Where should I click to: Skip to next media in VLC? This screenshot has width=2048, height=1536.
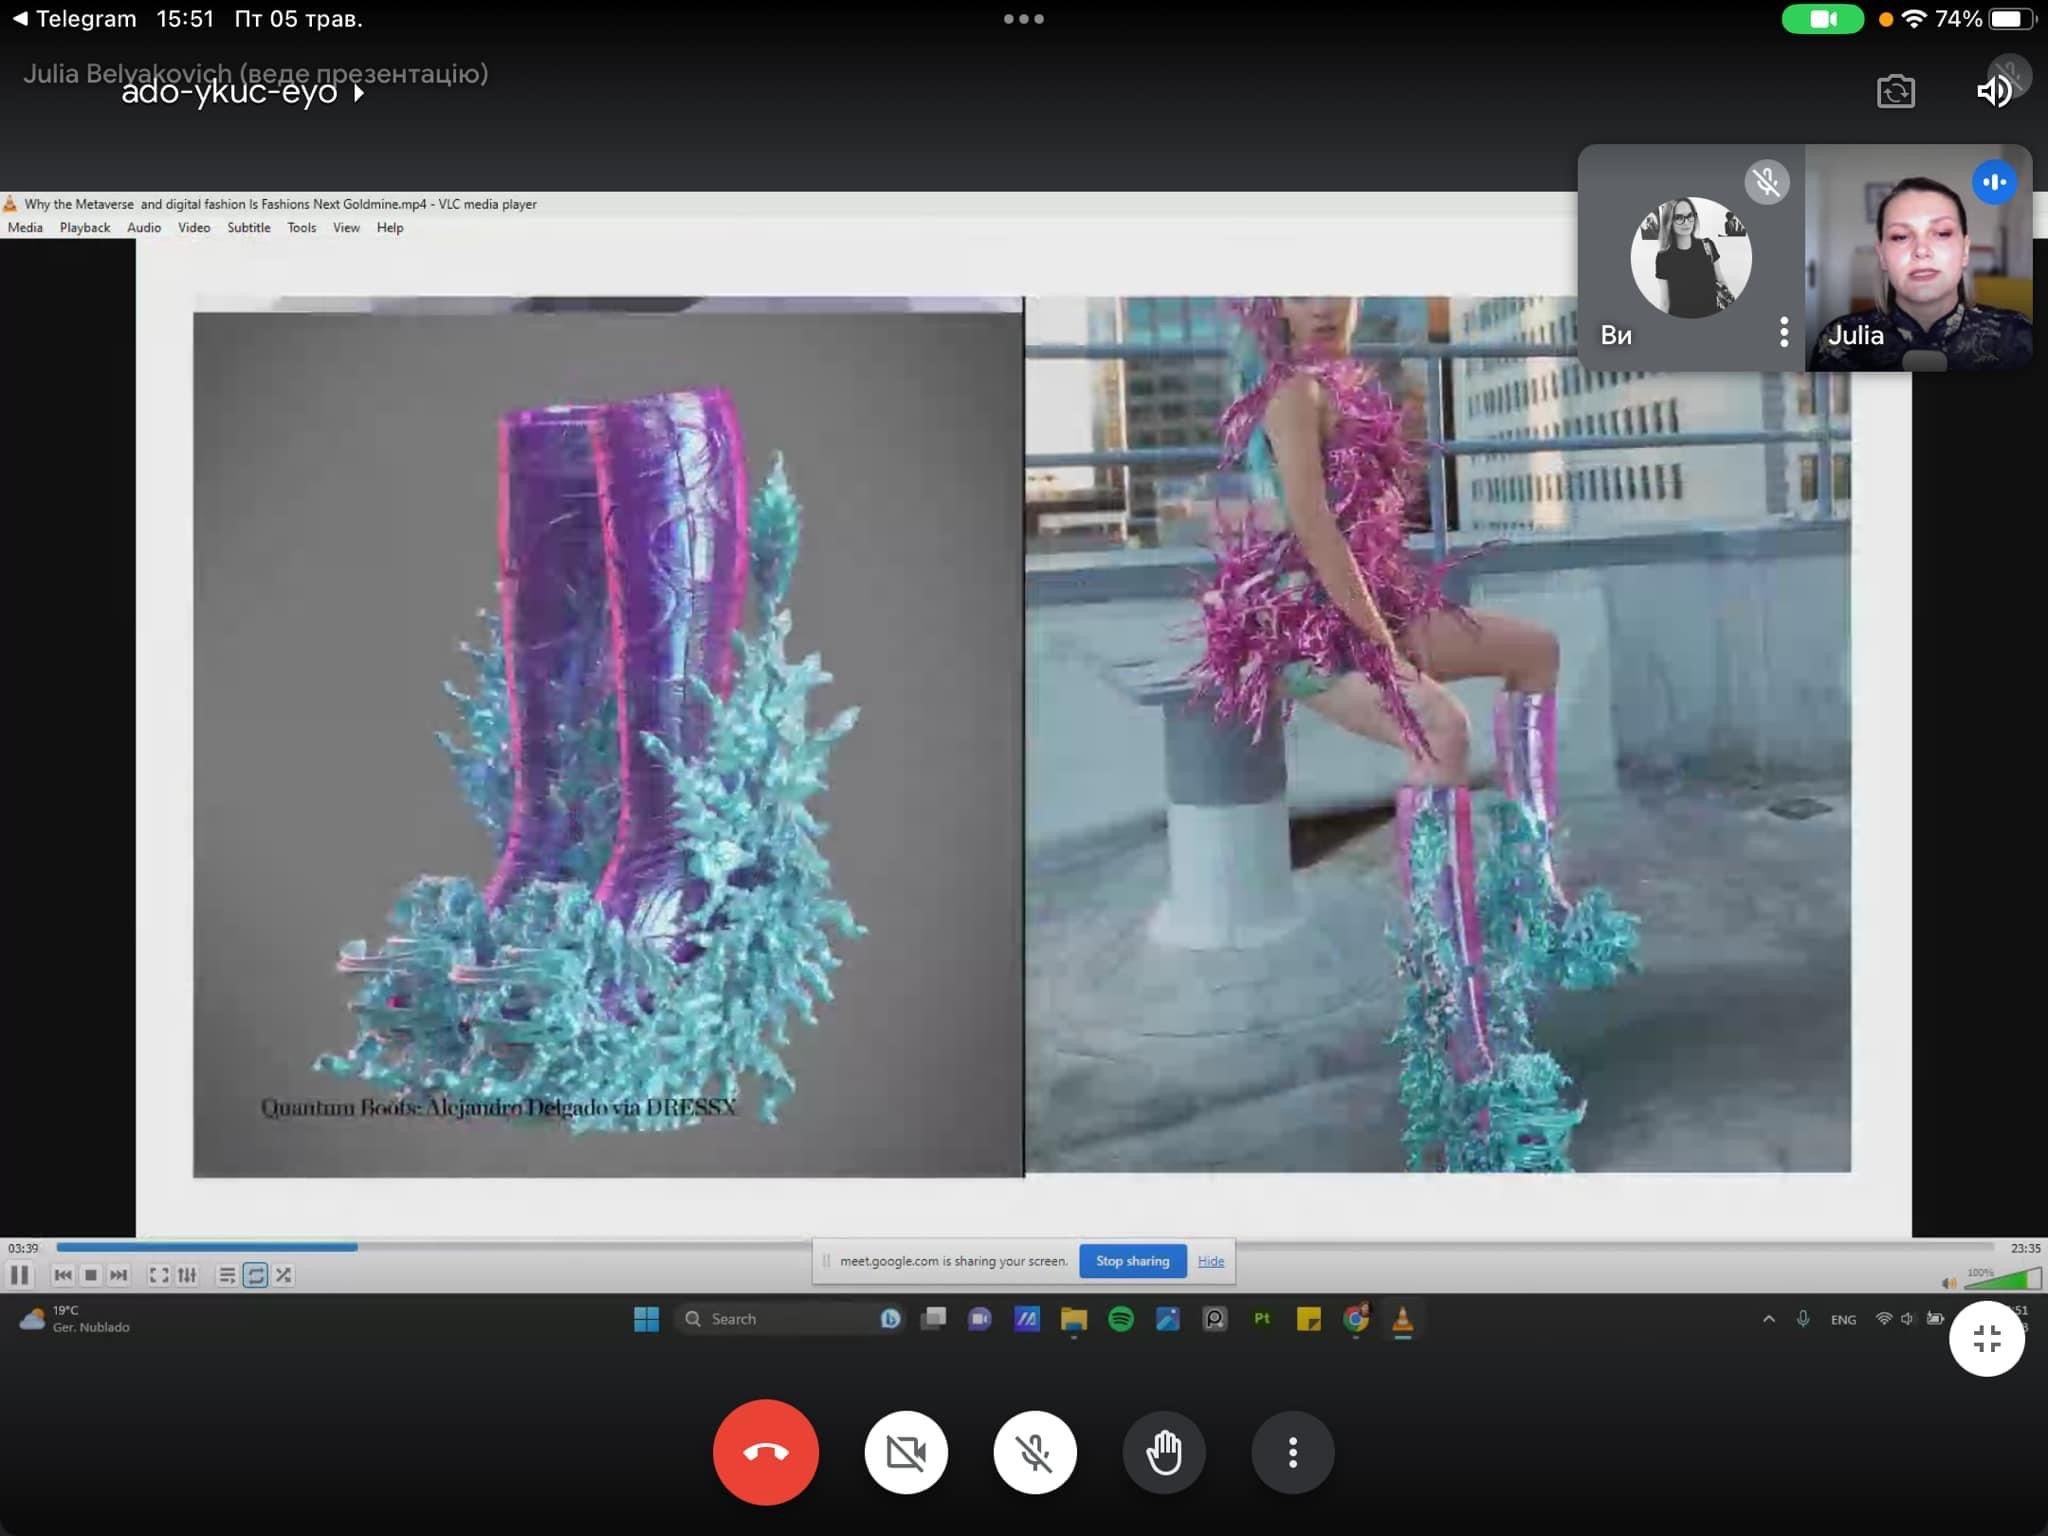point(119,1275)
